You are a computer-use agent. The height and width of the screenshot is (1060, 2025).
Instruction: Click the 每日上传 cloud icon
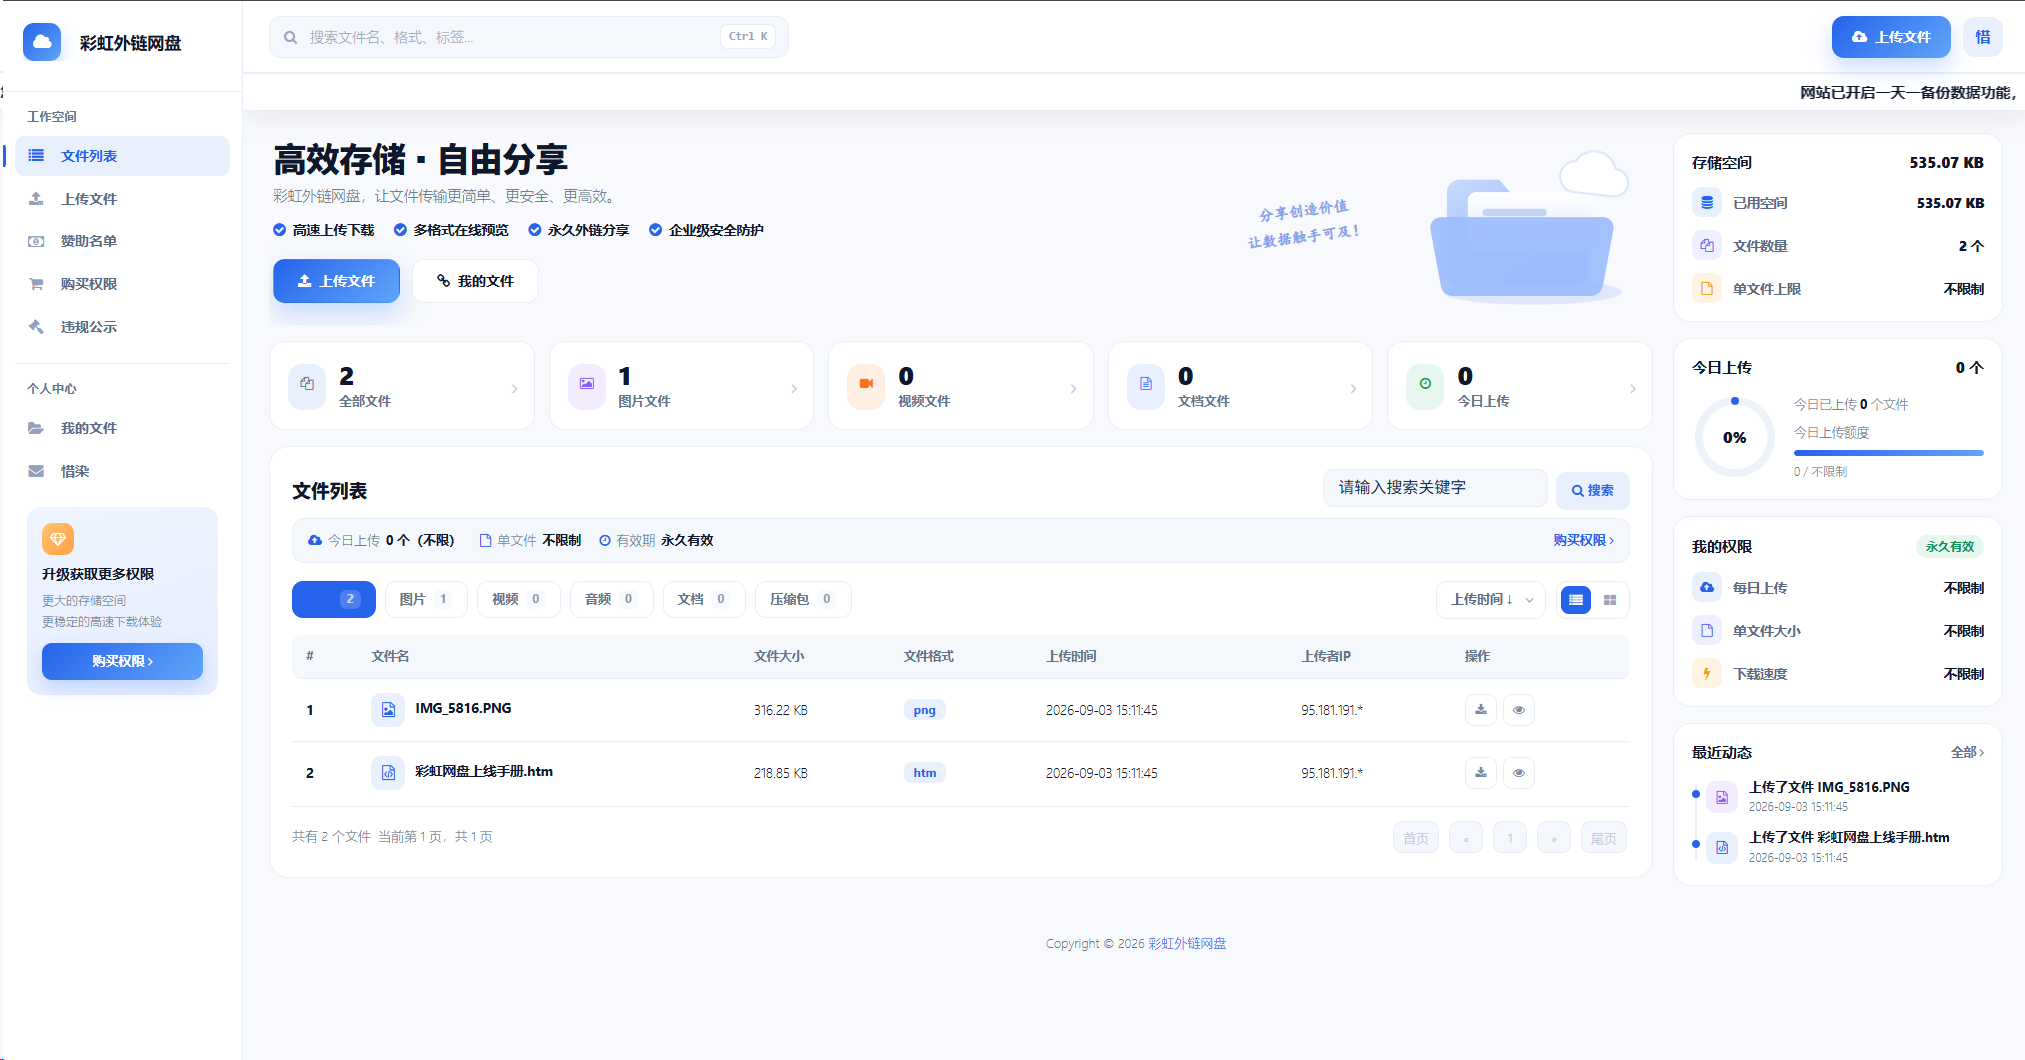click(1707, 588)
